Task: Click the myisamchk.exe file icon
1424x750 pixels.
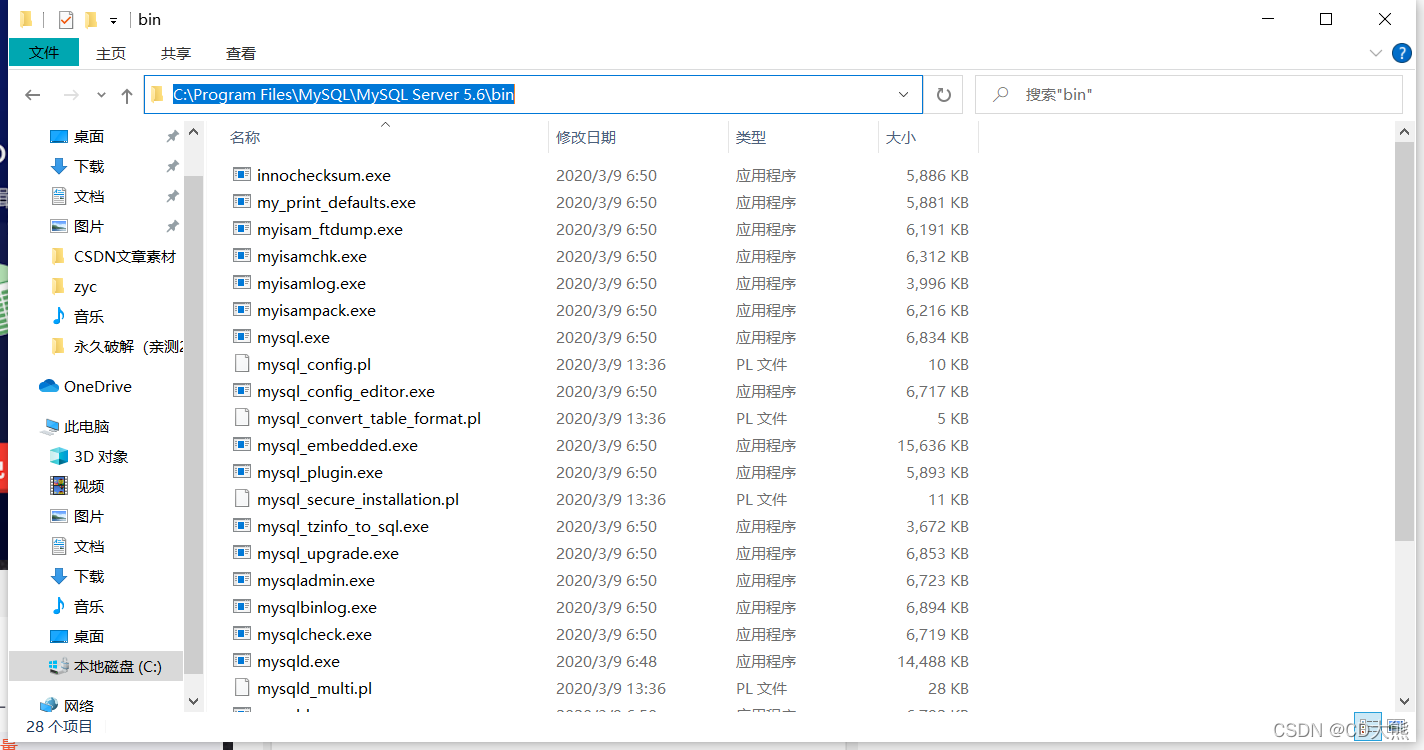Action: point(241,256)
